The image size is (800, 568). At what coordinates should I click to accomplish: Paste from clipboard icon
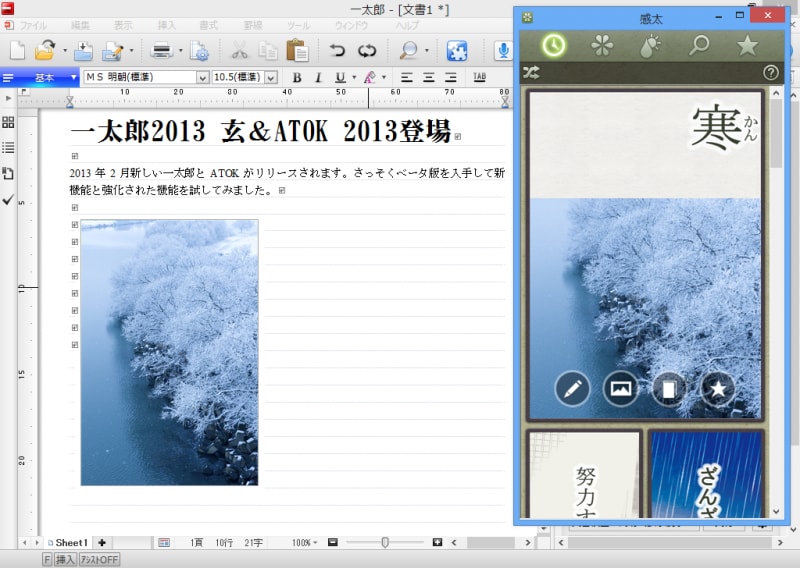297,50
